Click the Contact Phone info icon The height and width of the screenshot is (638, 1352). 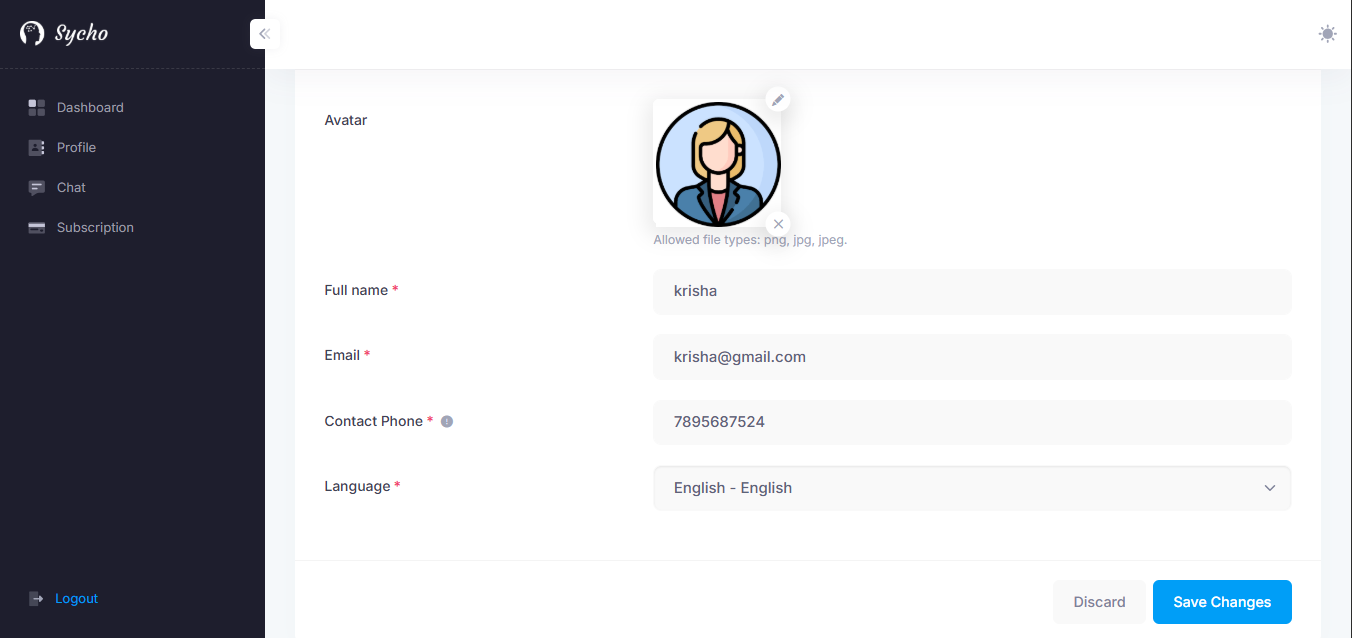coord(447,422)
